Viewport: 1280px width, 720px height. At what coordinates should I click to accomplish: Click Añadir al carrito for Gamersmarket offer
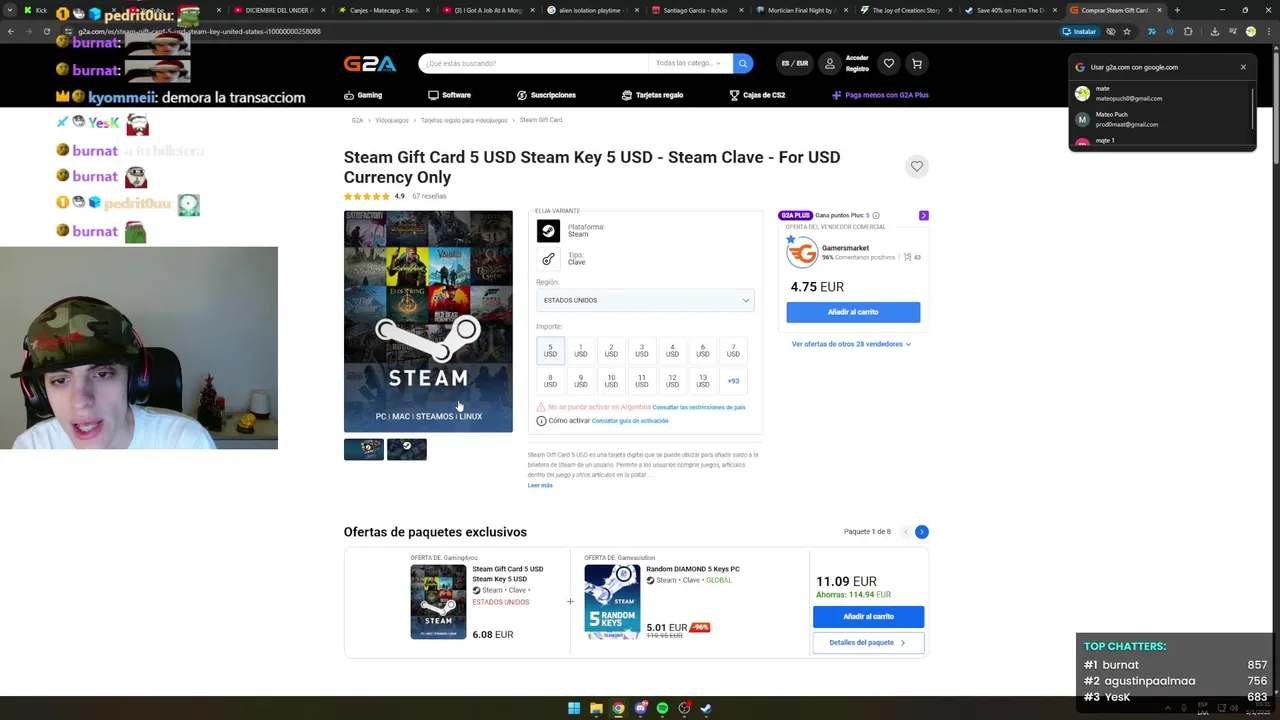click(853, 312)
